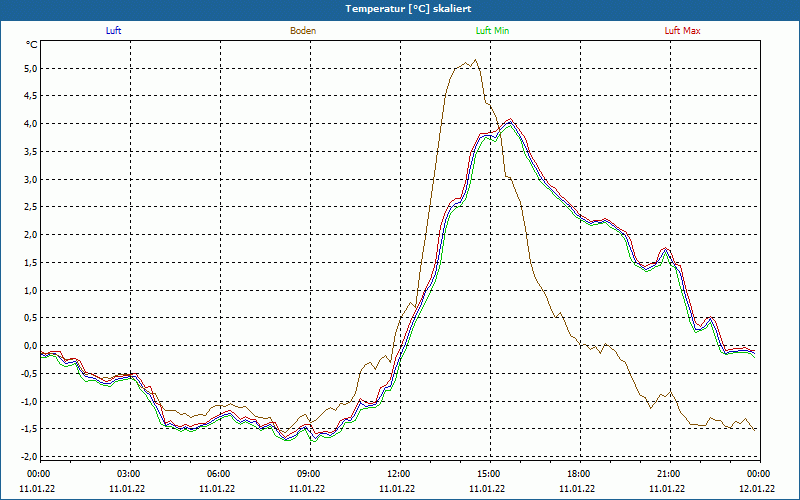The width and height of the screenshot is (800, 500).
Task: Click the '12:00' time axis label
Action: 400,474
